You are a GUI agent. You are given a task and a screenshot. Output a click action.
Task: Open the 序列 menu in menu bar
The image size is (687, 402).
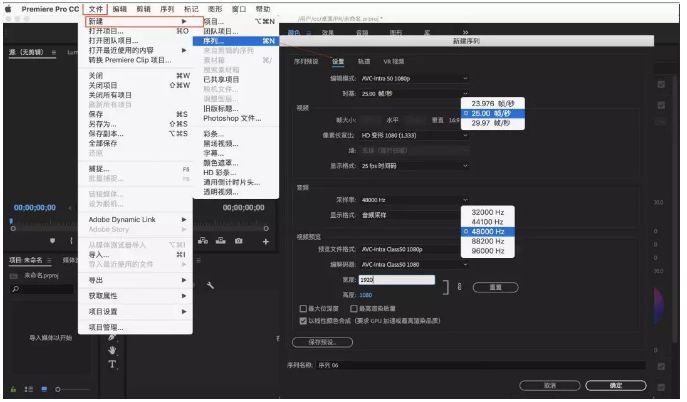pos(167,9)
